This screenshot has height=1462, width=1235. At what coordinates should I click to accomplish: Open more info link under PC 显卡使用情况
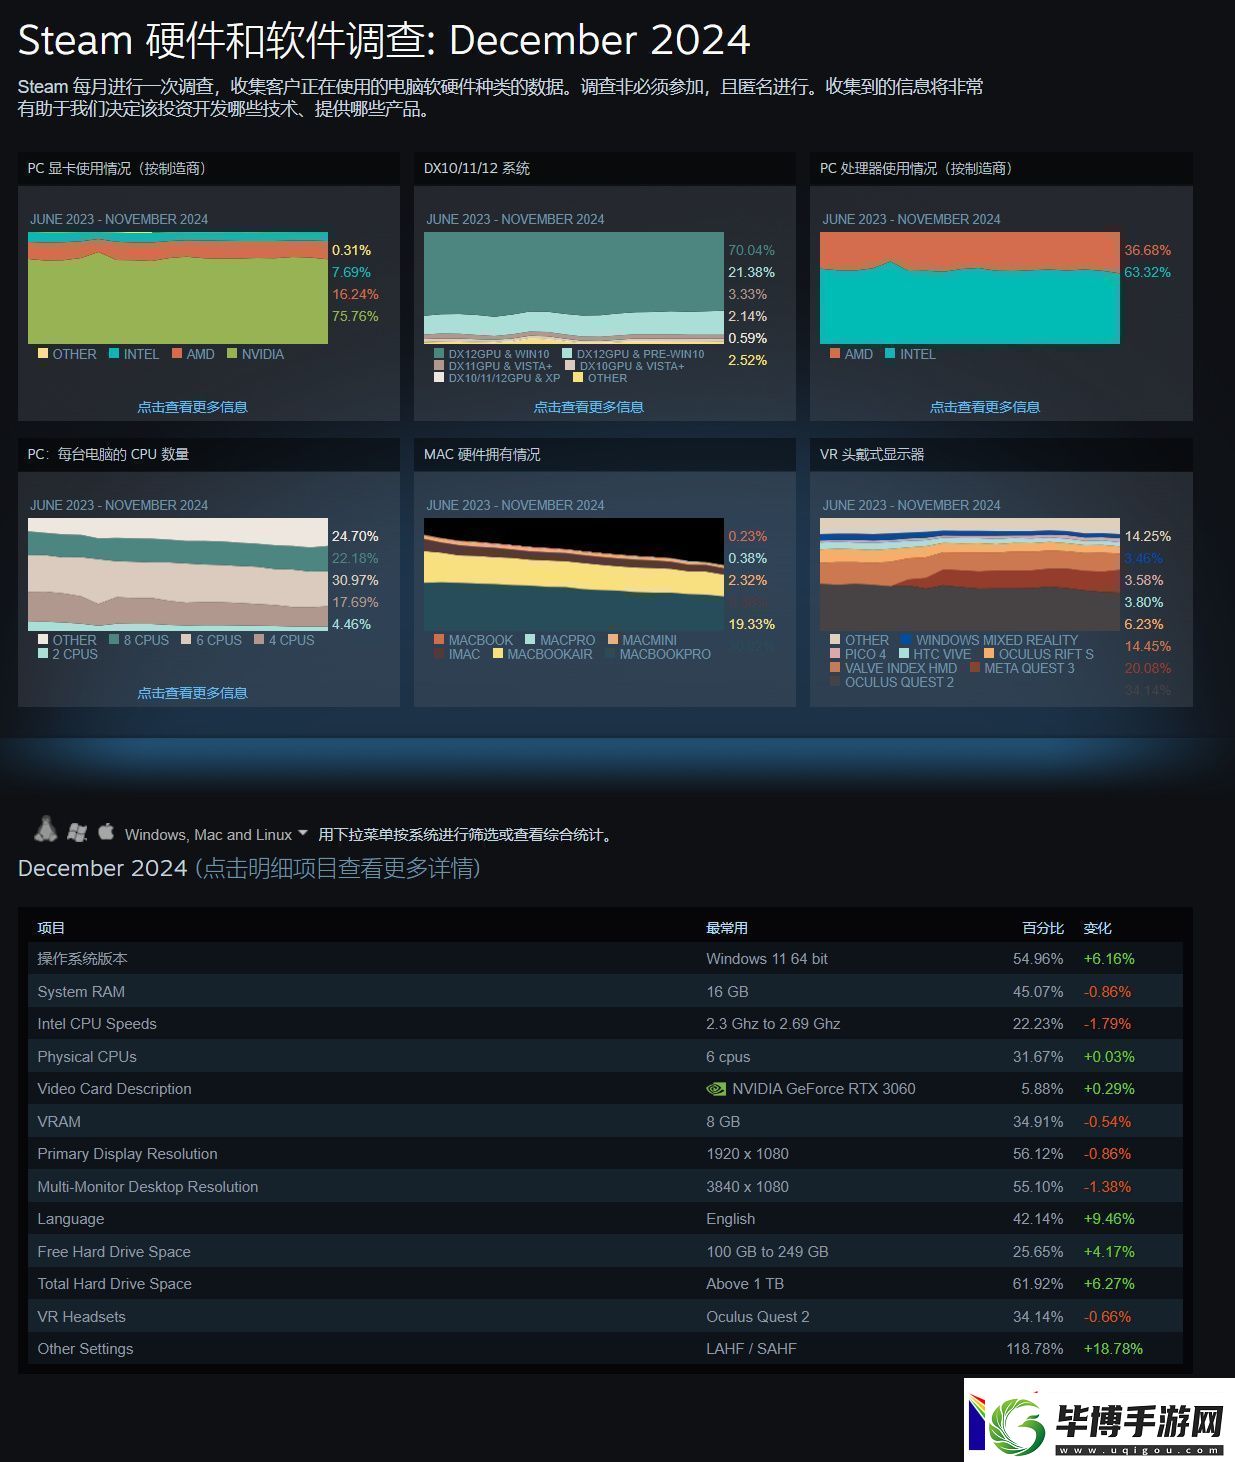(x=192, y=407)
